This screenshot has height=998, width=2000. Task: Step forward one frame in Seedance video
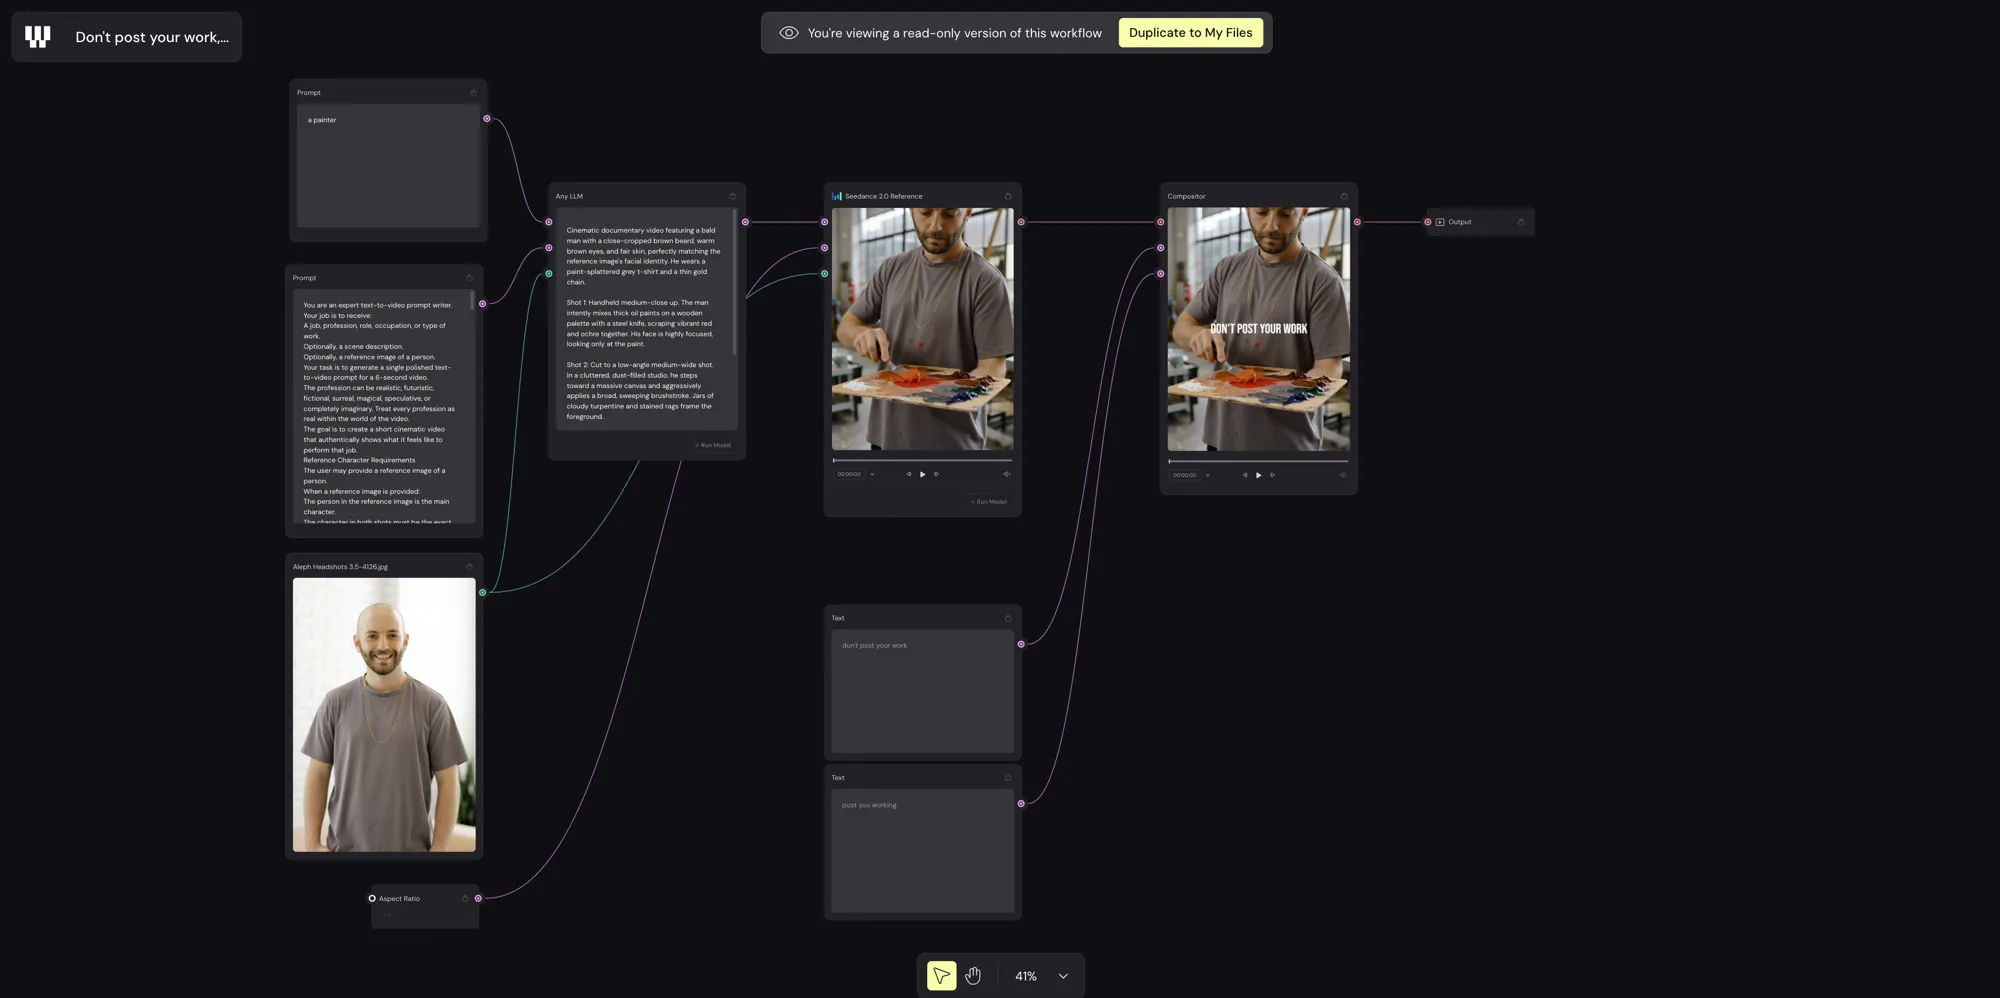[936, 474]
